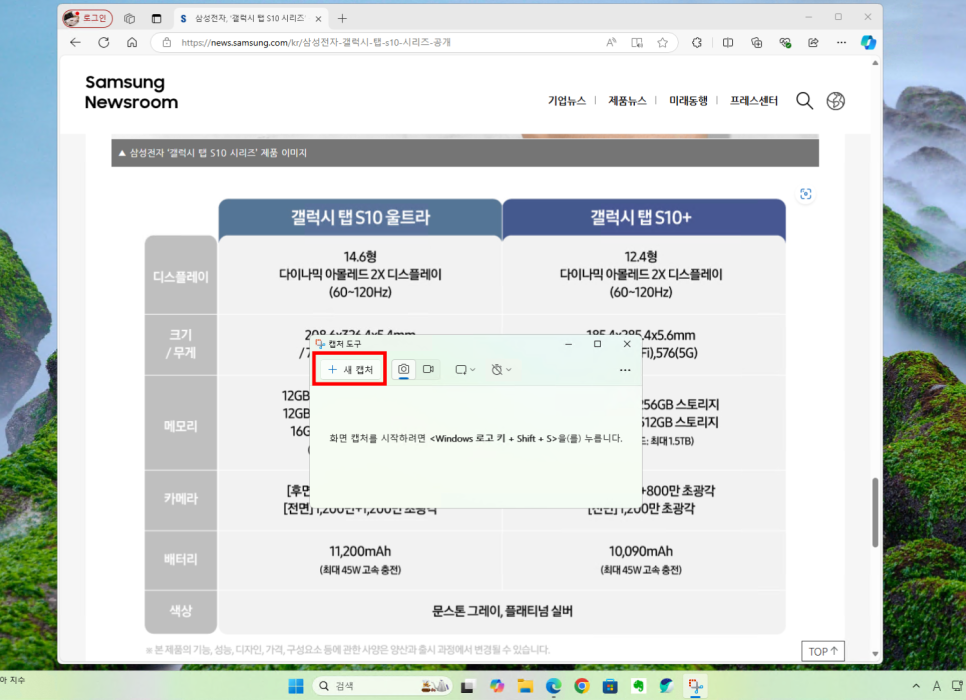Click the visual search icon beside table image
The width and height of the screenshot is (966, 700).
tap(805, 194)
